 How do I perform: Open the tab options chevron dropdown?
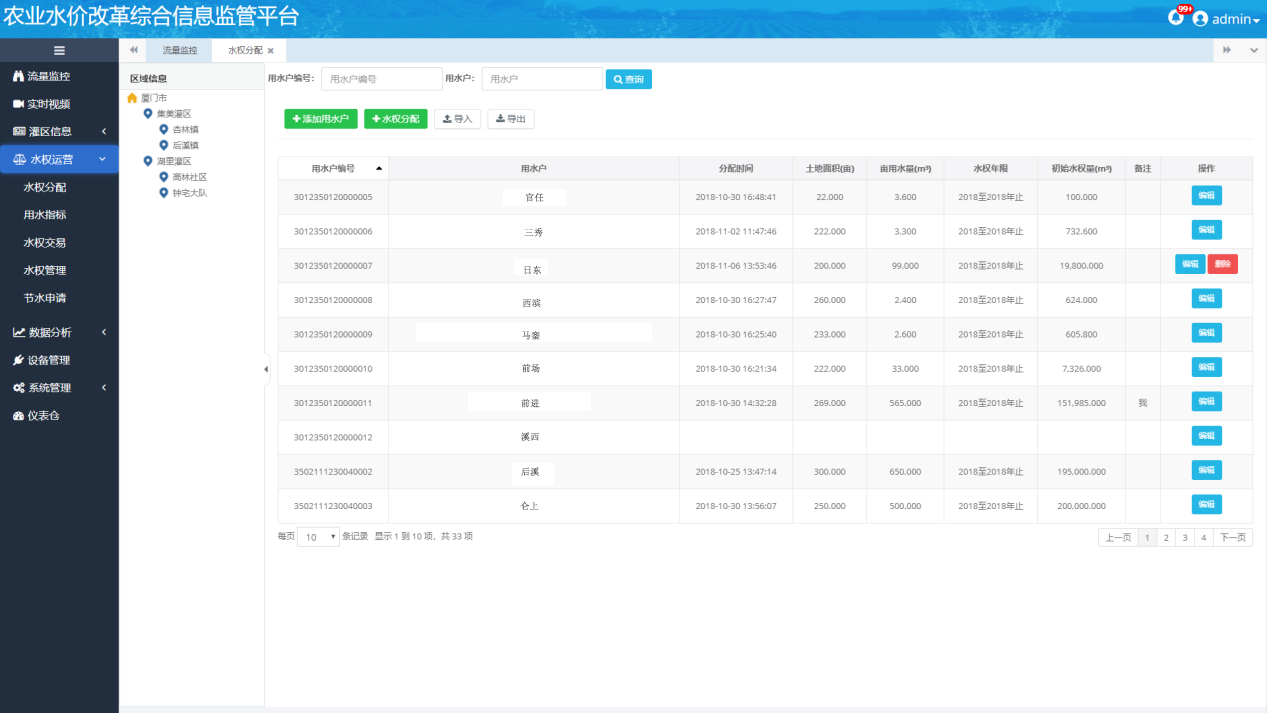coord(1253,50)
